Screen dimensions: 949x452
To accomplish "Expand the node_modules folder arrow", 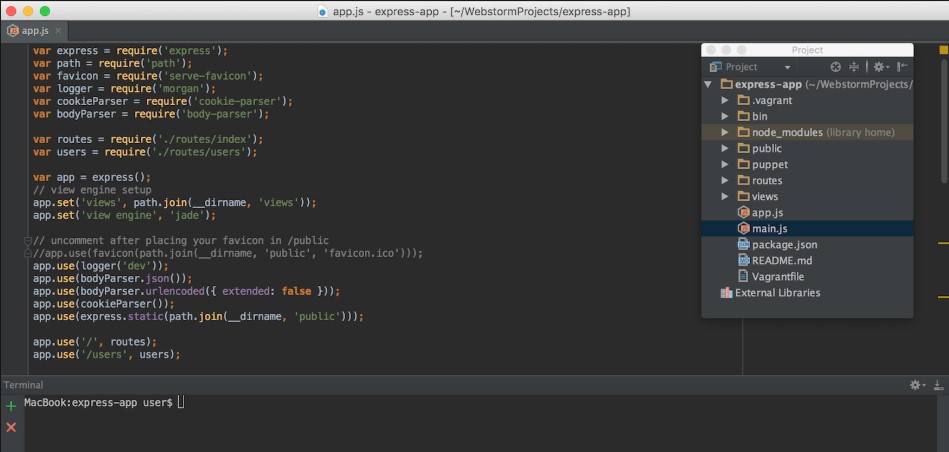I will (725, 133).
